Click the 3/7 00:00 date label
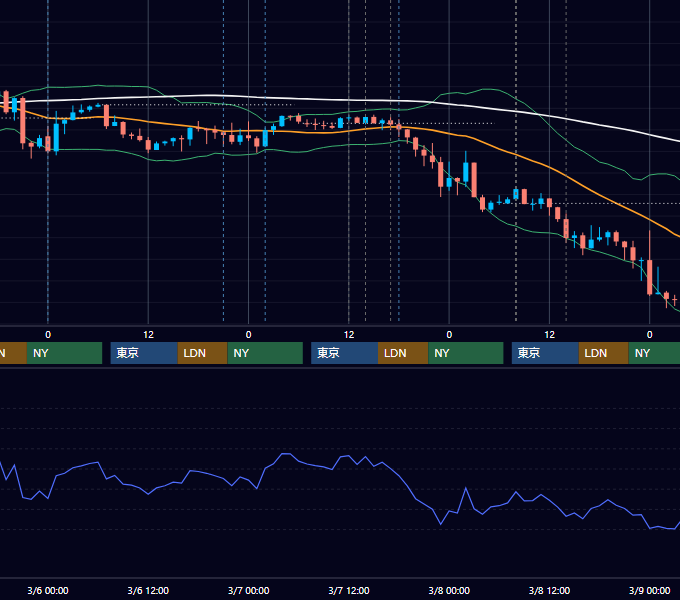This screenshot has height=600, width=680. click(248, 590)
